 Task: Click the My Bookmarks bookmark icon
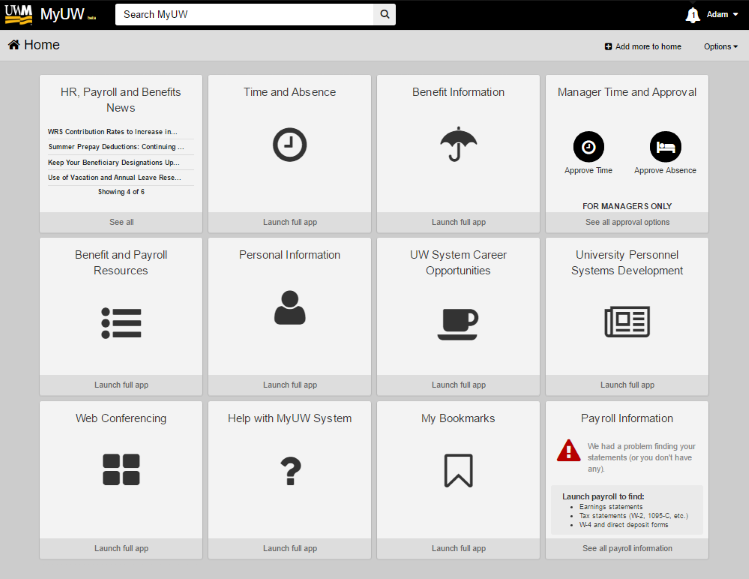point(459,471)
